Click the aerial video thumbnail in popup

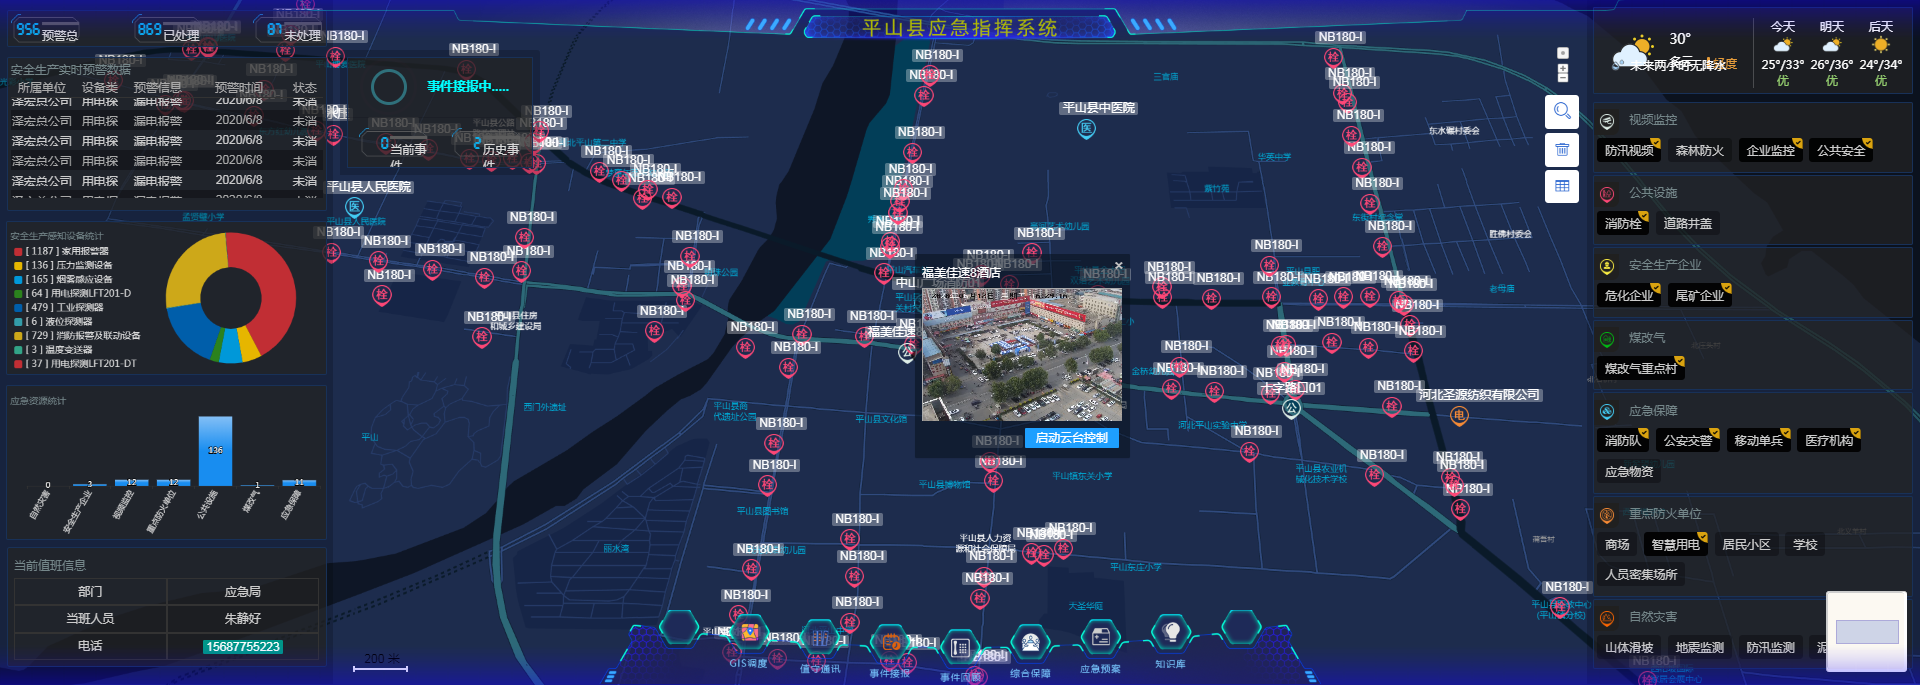(x=1021, y=355)
